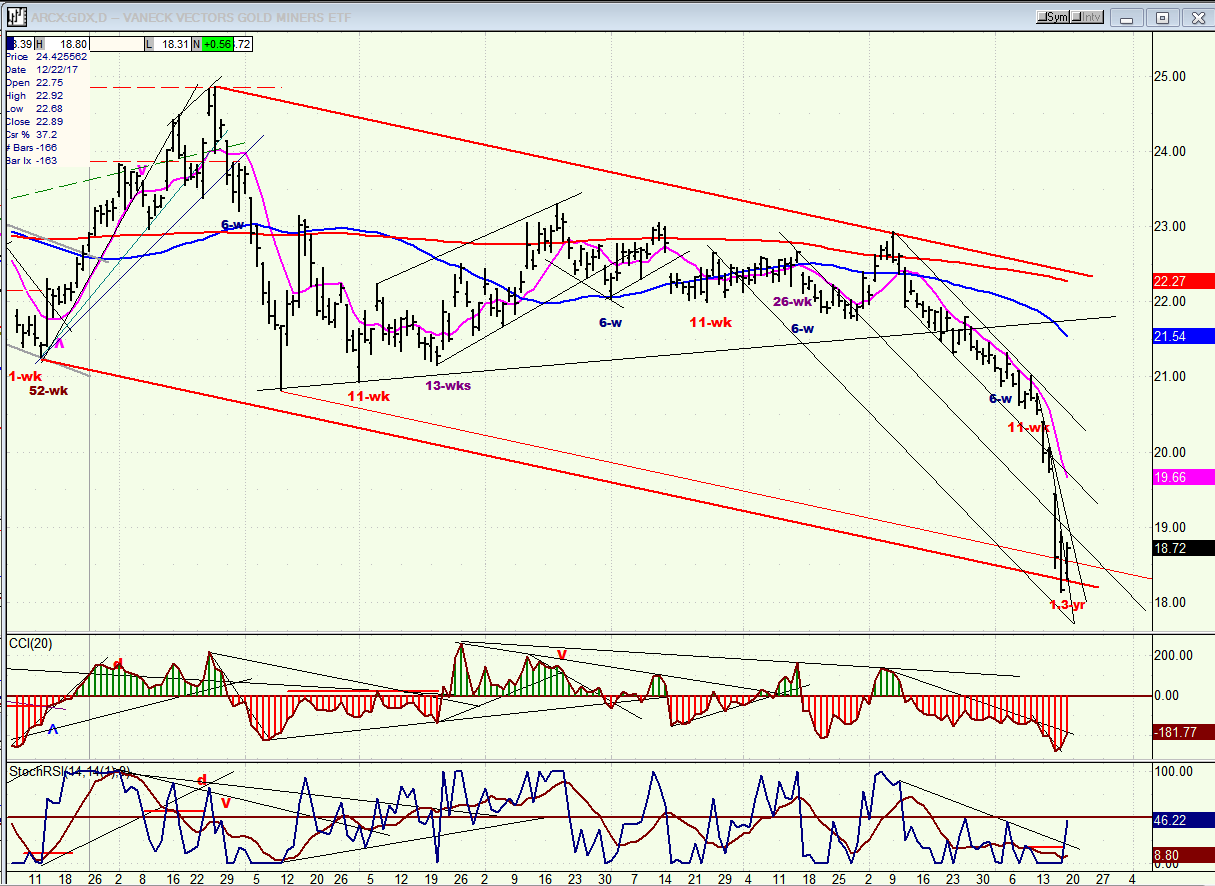Minimize the GDX chart window

click(1128, 17)
